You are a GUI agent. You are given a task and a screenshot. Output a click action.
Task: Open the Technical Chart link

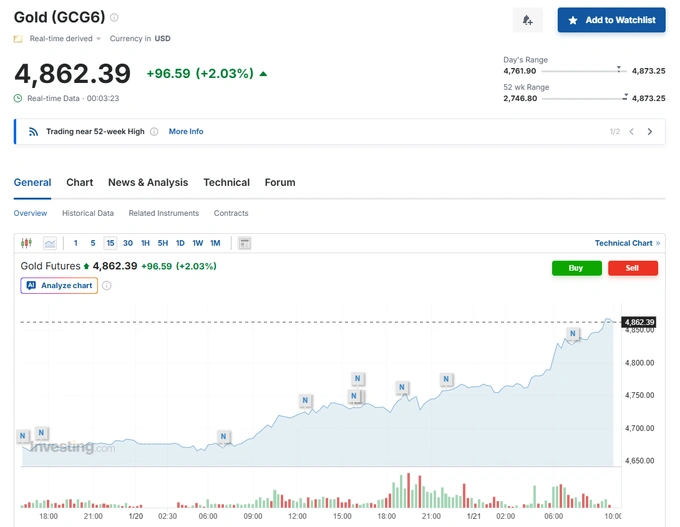coord(627,243)
